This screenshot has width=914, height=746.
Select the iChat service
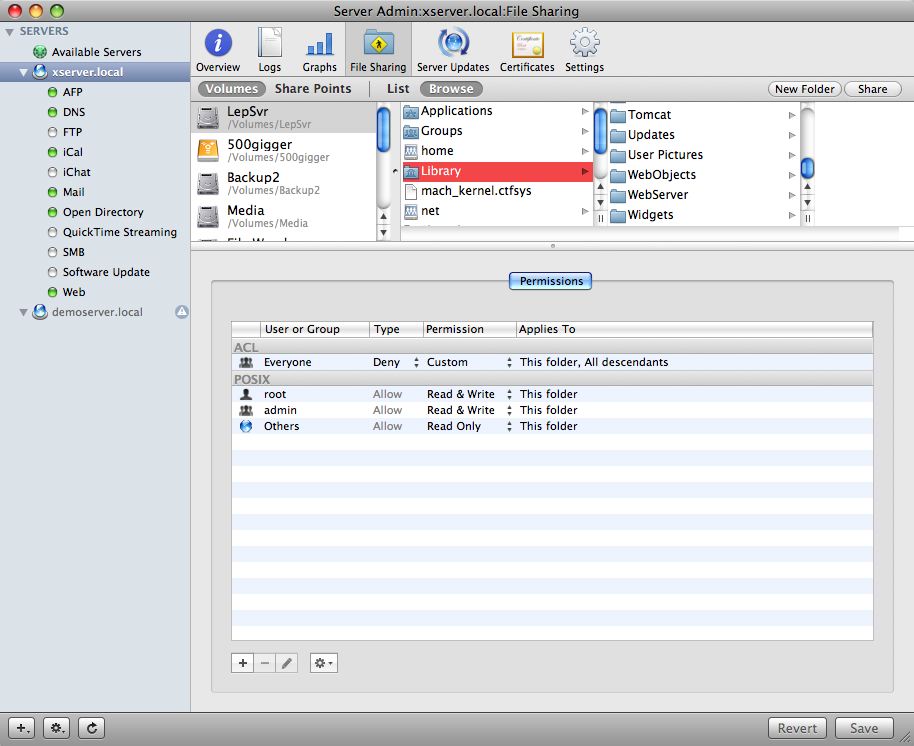95,172
